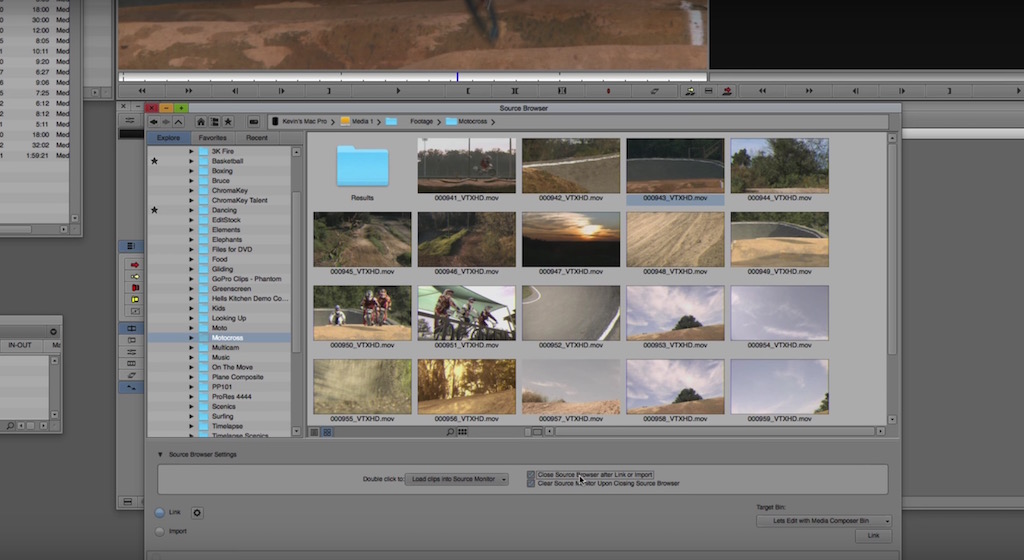Click the home directory icon
Image resolution: width=1024 pixels, height=560 pixels.
[x=201, y=121]
